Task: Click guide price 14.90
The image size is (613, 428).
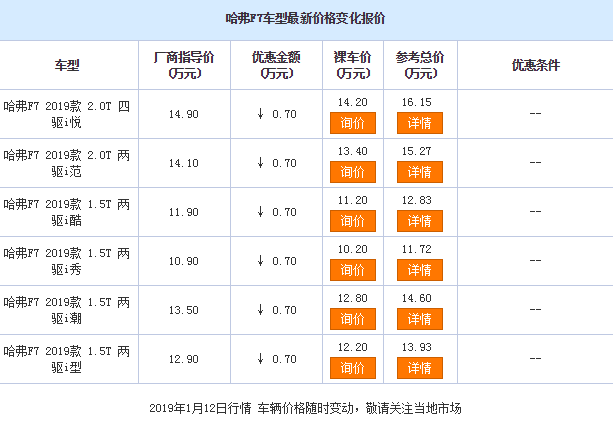Action: pyautogui.click(x=184, y=114)
